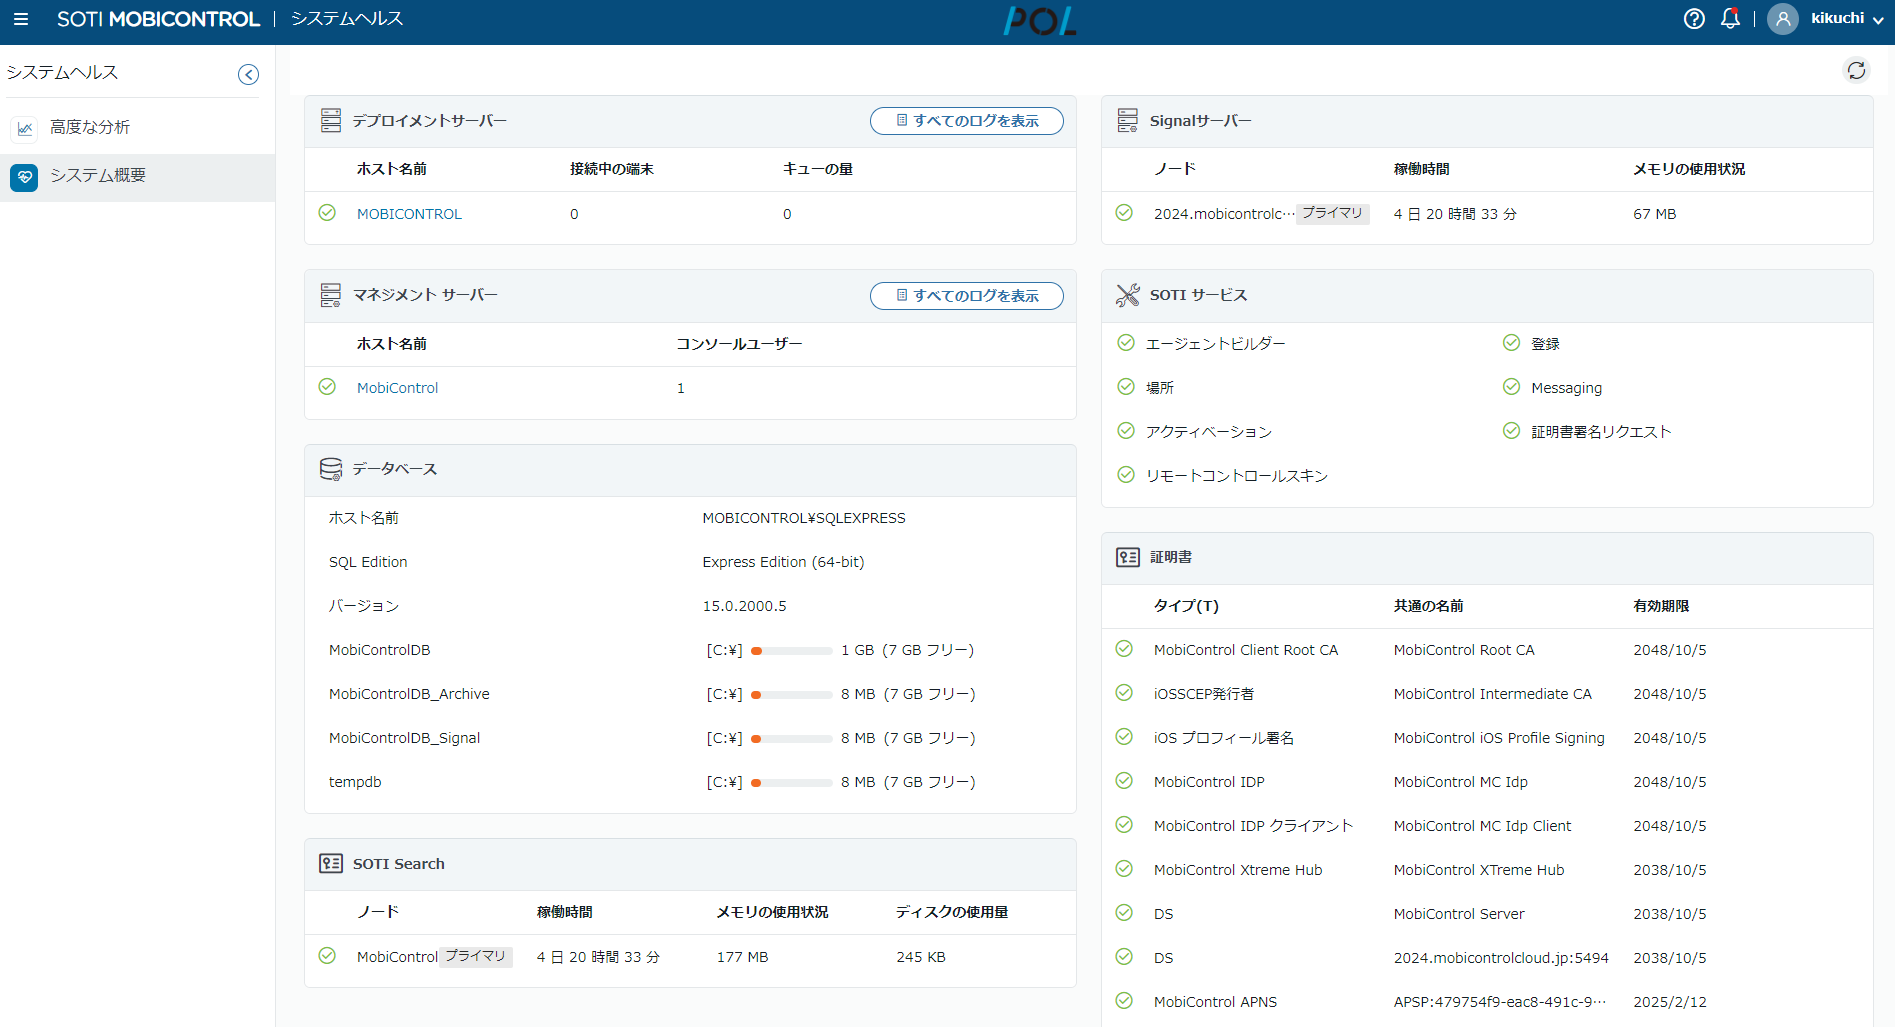Image resolution: width=1895 pixels, height=1027 pixels.
Task: Click the システム概要 heart icon
Action: pos(25,177)
